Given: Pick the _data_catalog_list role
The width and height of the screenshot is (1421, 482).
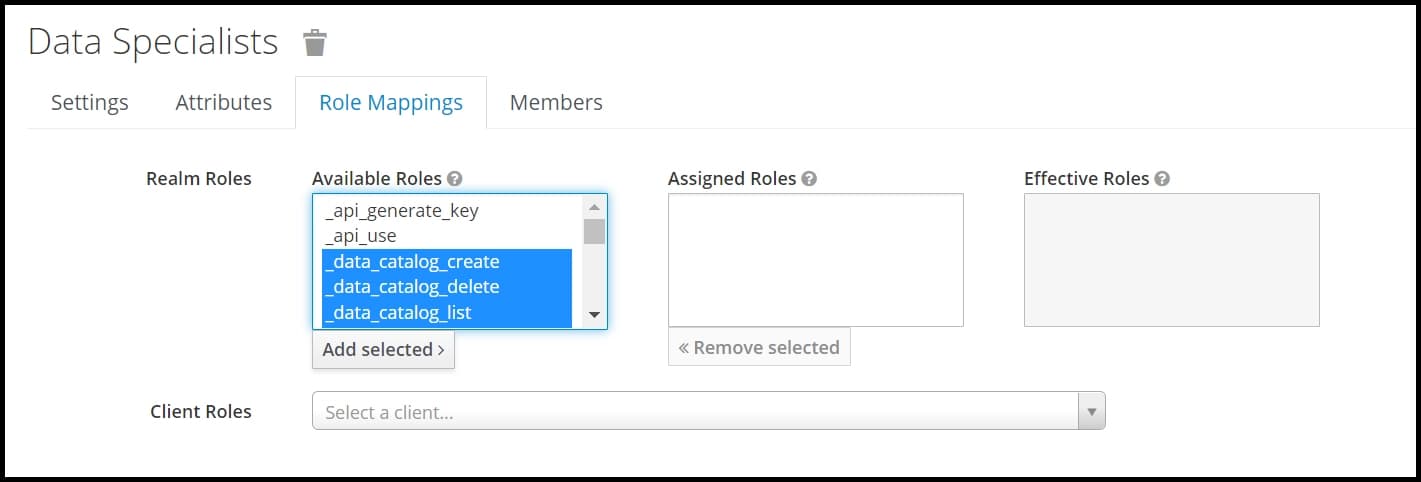Looking at the screenshot, I should [x=447, y=313].
